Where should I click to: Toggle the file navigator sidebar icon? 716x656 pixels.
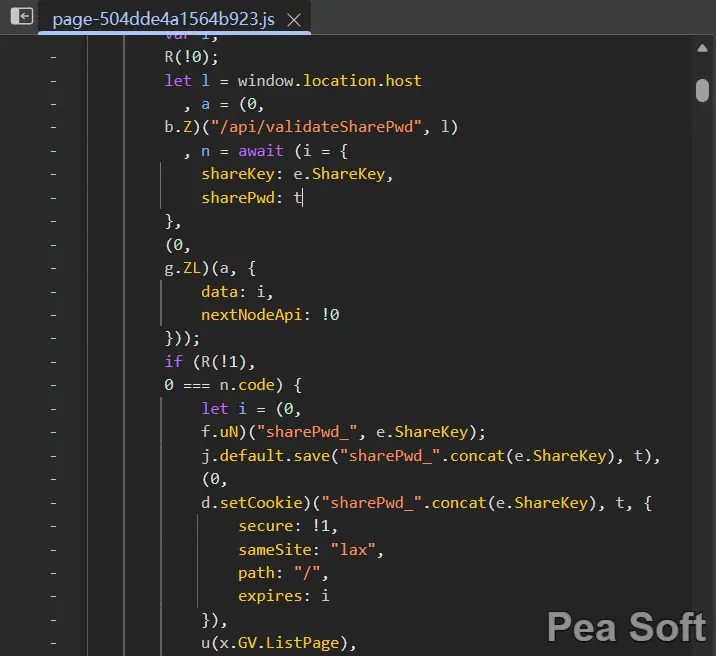click(x=21, y=16)
